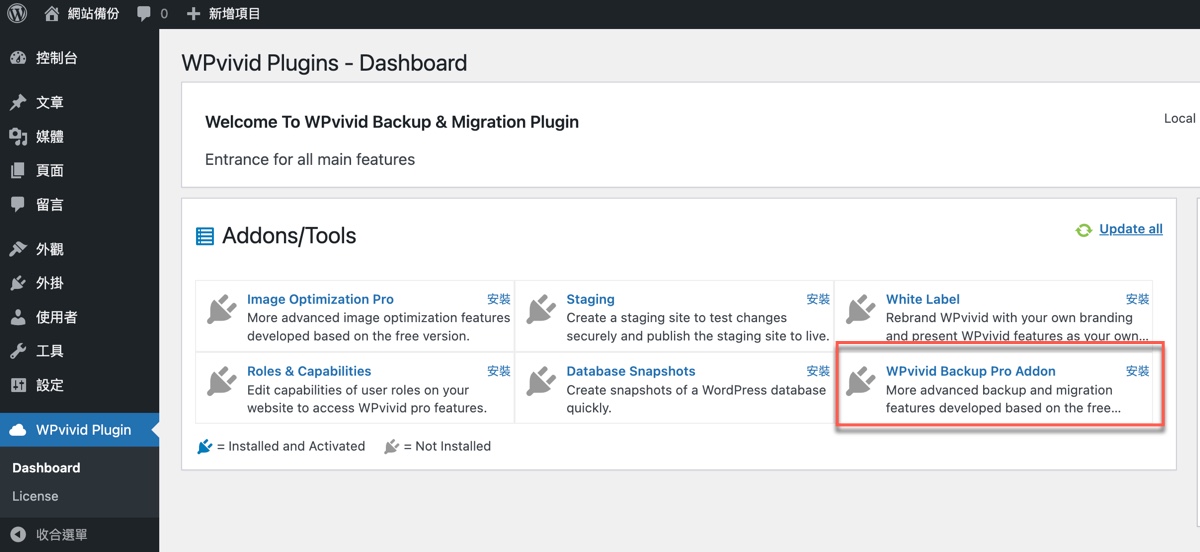Click the 留言 comment icon in sidebar

pyautogui.click(x=18, y=204)
